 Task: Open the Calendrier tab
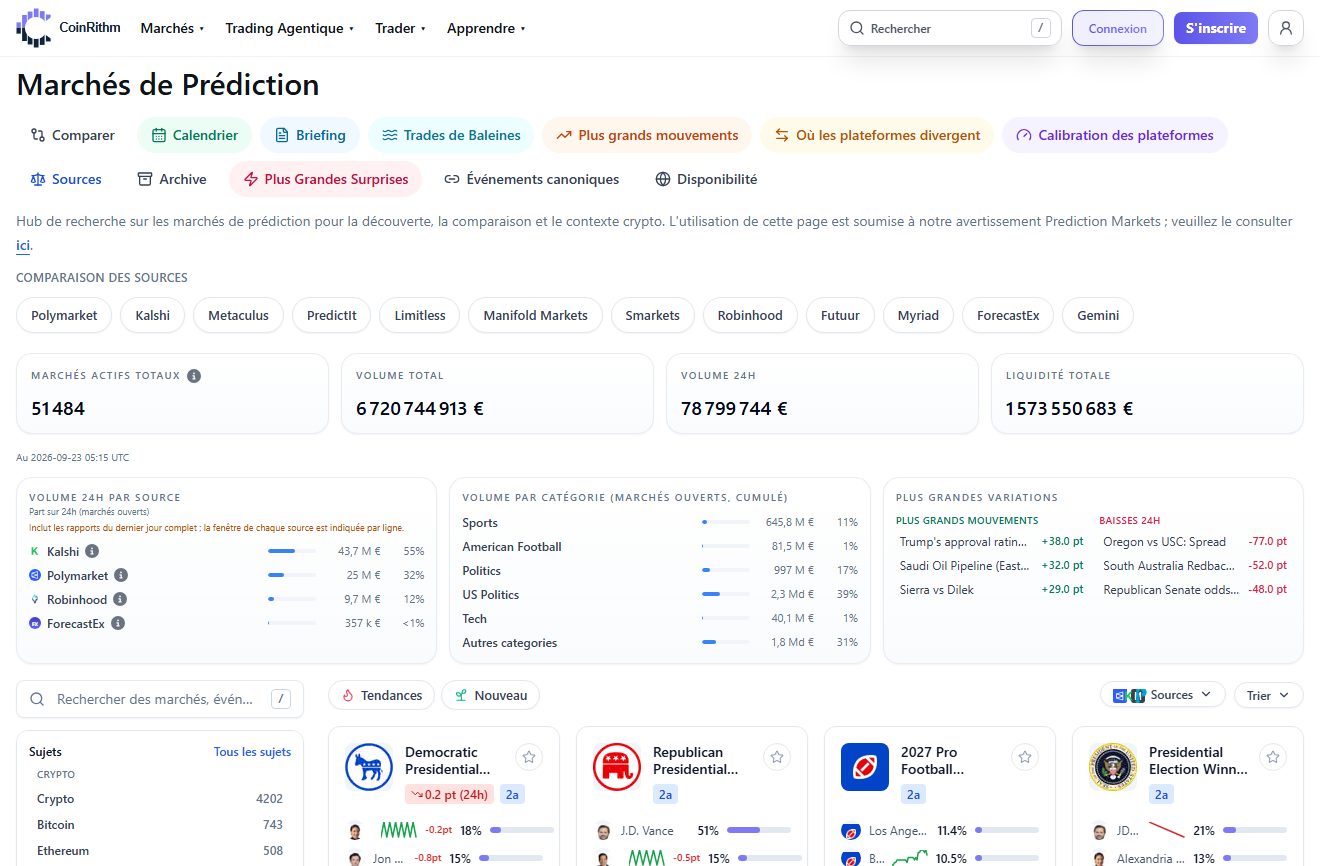[195, 135]
